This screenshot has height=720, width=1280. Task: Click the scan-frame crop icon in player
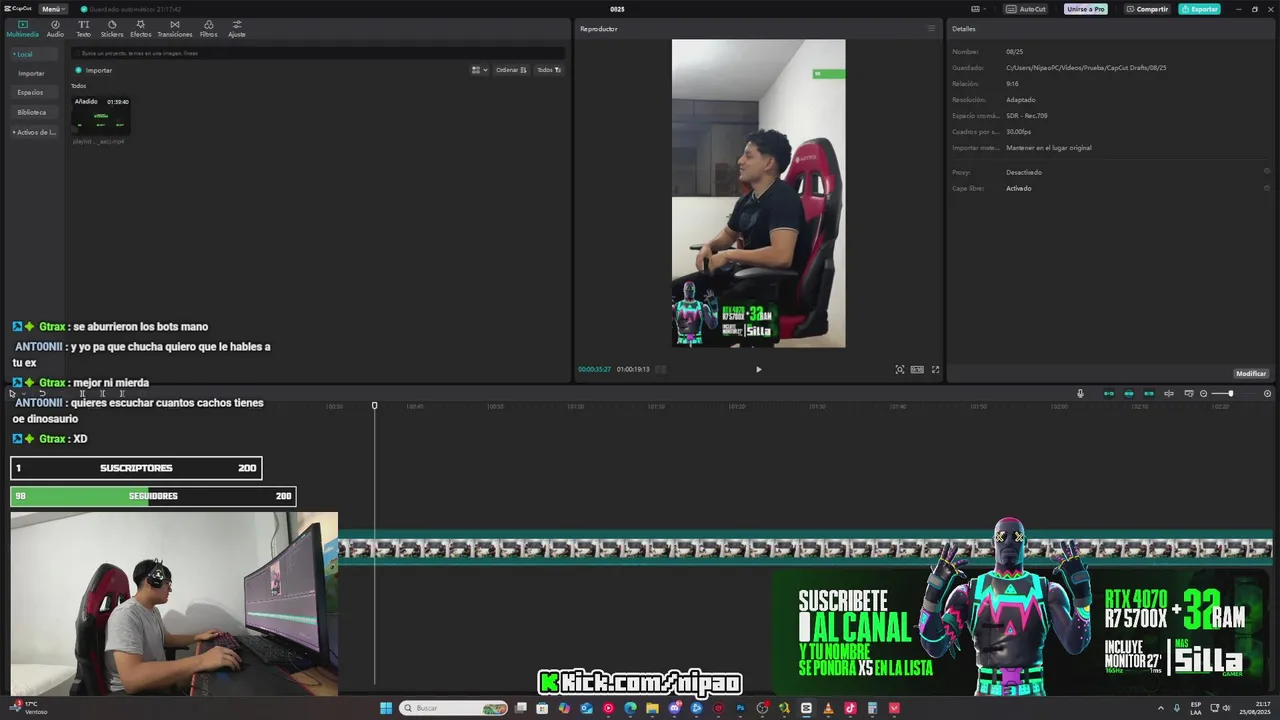[900, 369]
